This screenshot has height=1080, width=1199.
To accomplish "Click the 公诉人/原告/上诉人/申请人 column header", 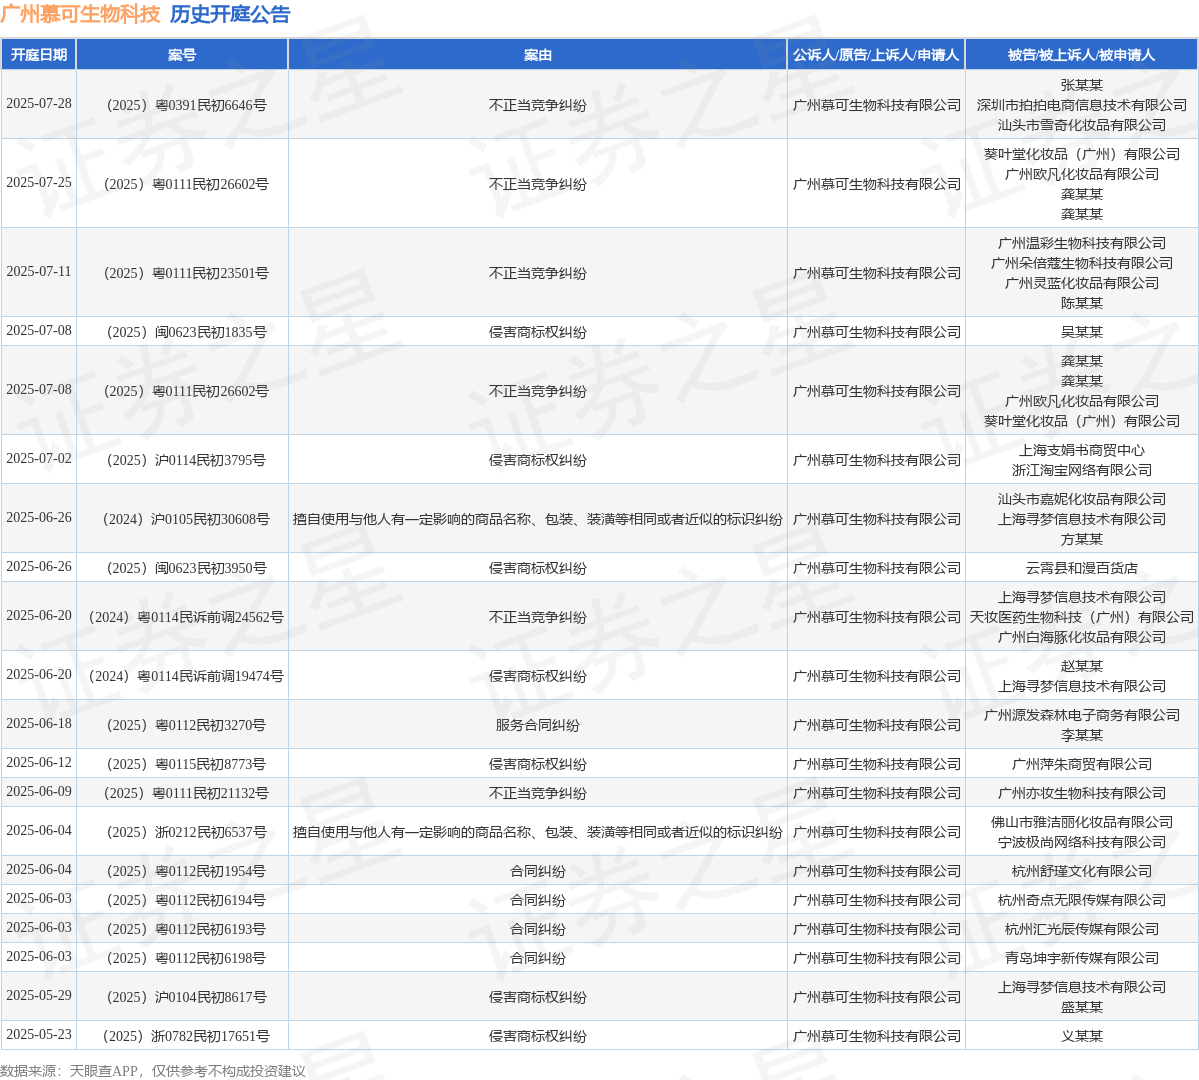I will pyautogui.click(x=876, y=55).
